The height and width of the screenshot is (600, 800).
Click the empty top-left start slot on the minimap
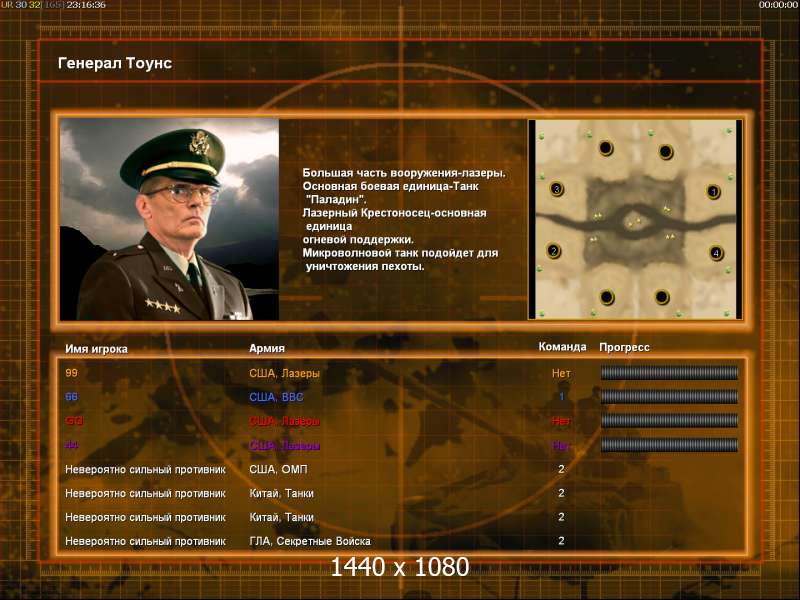click(x=605, y=149)
